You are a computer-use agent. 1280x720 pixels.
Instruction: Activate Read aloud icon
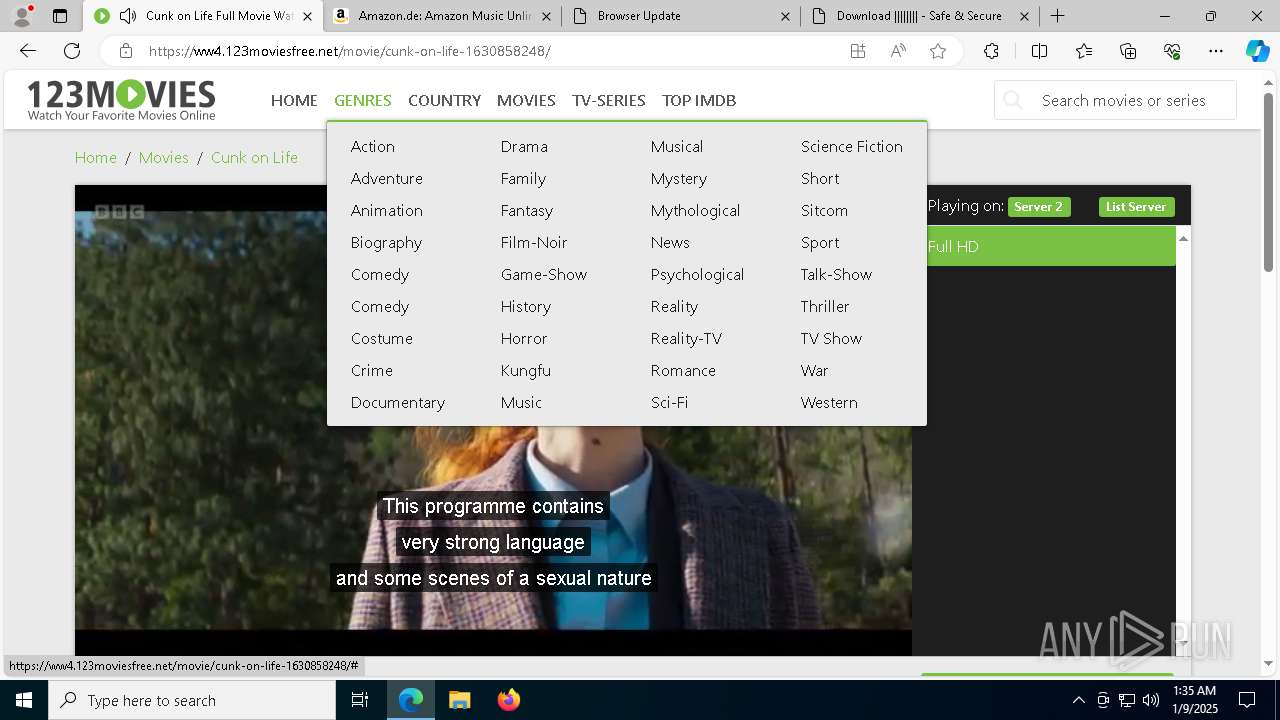(898, 51)
